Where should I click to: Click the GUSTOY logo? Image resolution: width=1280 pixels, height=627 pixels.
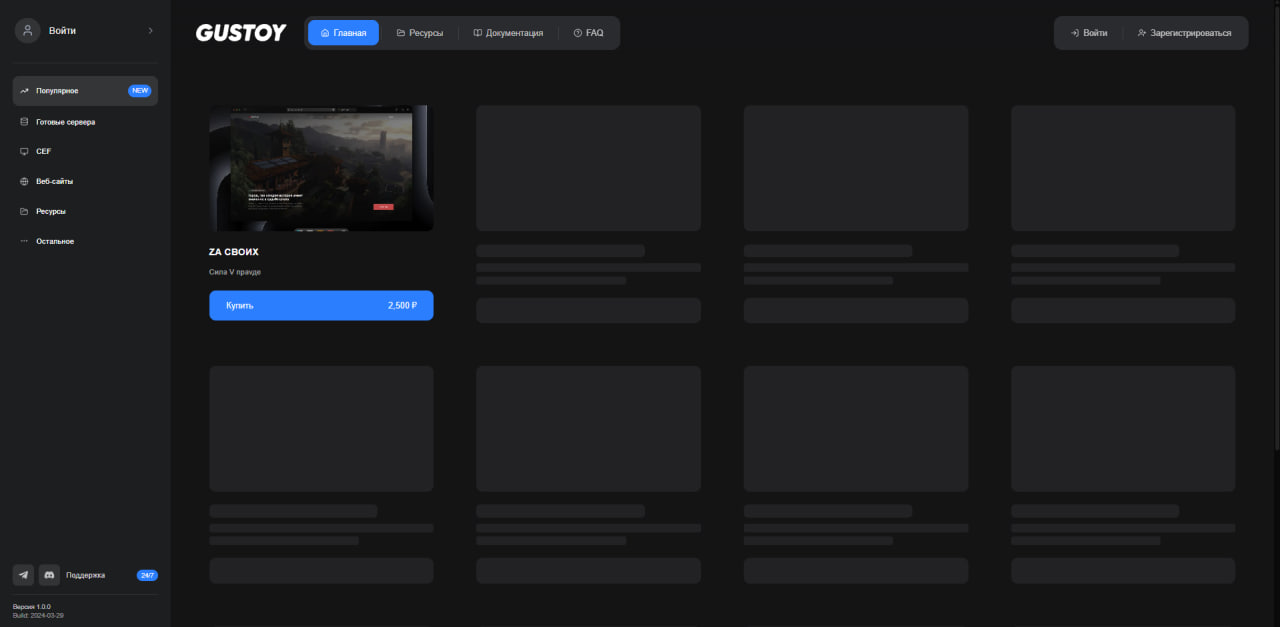(x=241, y=33)
